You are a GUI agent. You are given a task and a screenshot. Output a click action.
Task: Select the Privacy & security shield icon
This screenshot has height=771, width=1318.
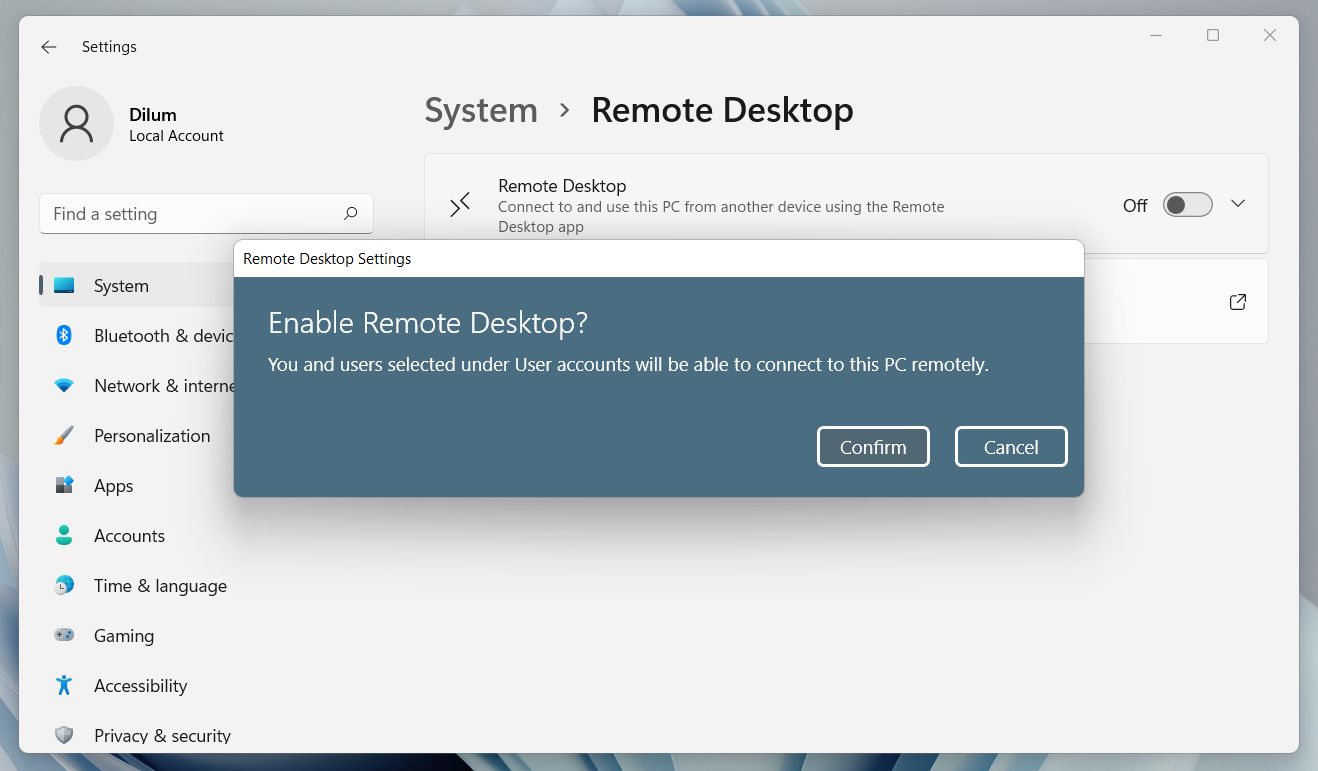click(x=64, y=735)
